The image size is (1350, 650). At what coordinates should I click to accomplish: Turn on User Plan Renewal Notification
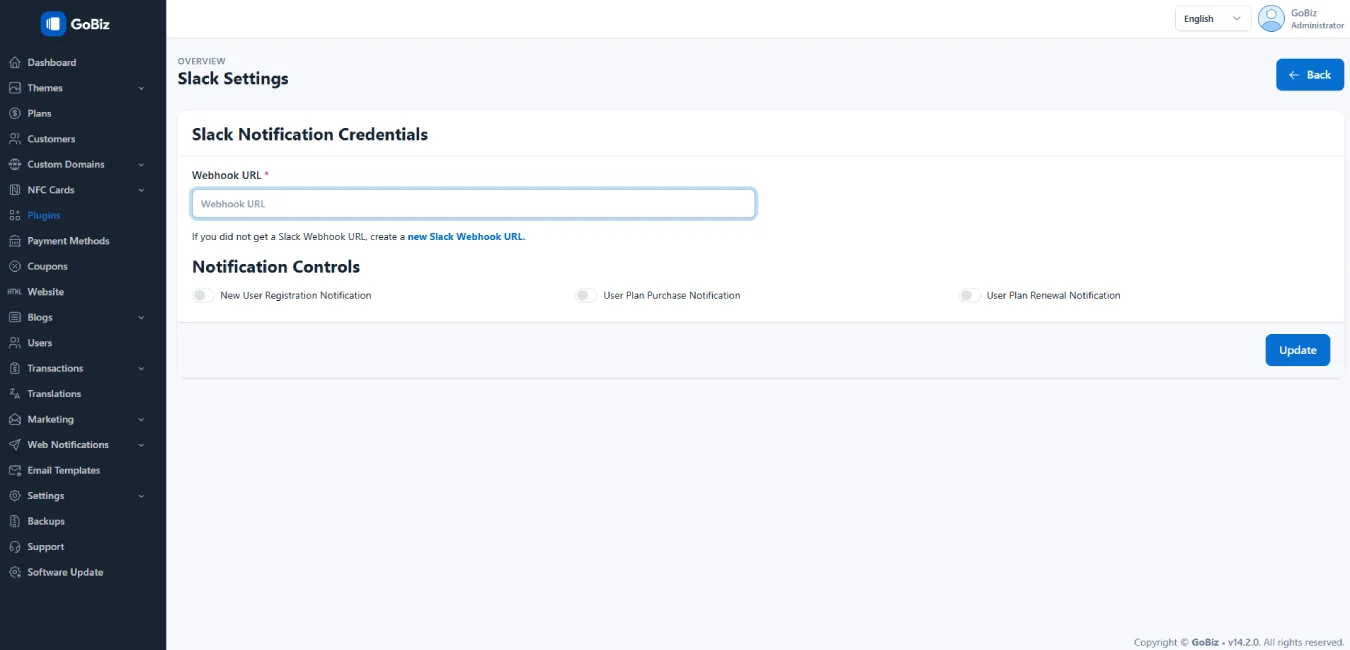point(969,295)
